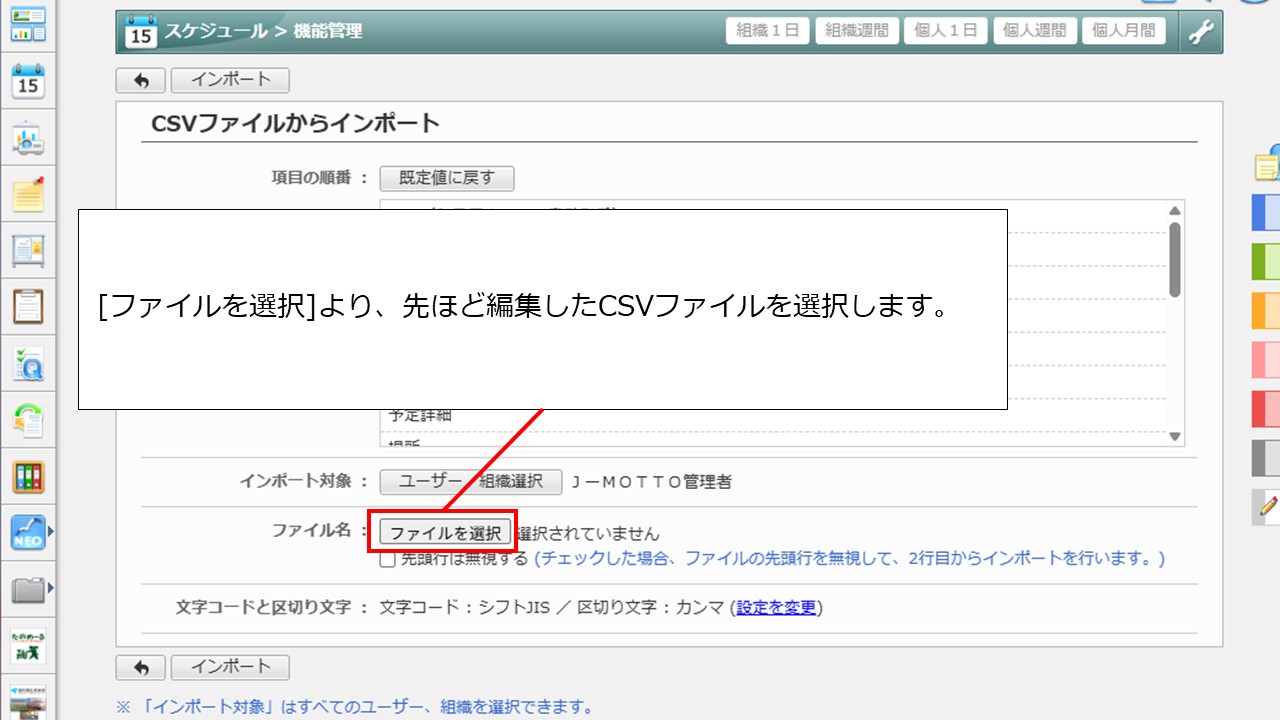Expand the folder sidebar menu arrow
Image resolution: width=1280 pixels, height=720 pixels.
click(x=51, y=589)
